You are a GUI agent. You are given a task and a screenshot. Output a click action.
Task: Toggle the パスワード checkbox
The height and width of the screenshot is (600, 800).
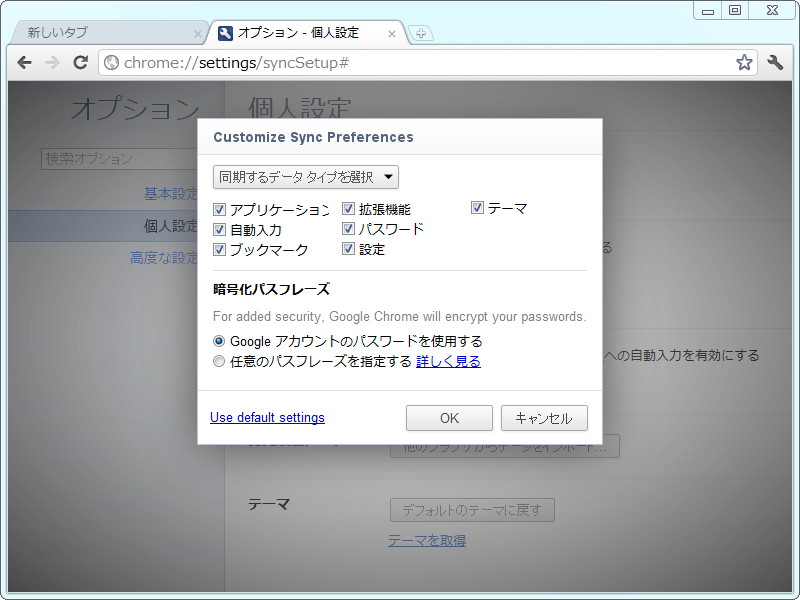348,229
